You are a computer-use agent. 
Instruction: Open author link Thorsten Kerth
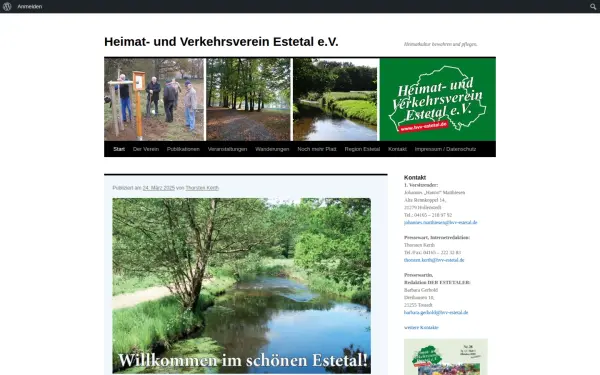(x=202, y=188)
